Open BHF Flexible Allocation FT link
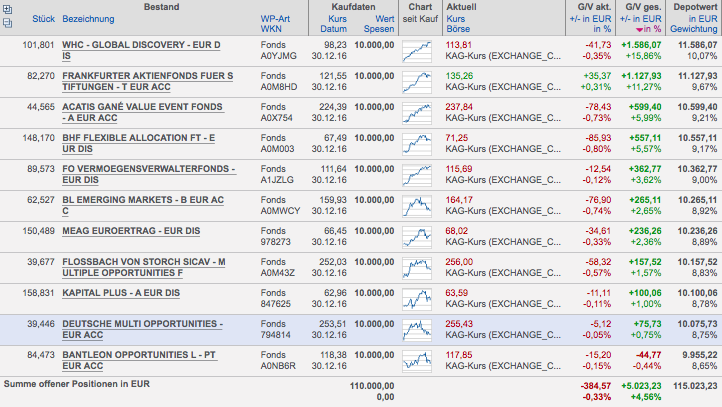The height and width of the screenshot is (407, 722). tap(139, 144)
